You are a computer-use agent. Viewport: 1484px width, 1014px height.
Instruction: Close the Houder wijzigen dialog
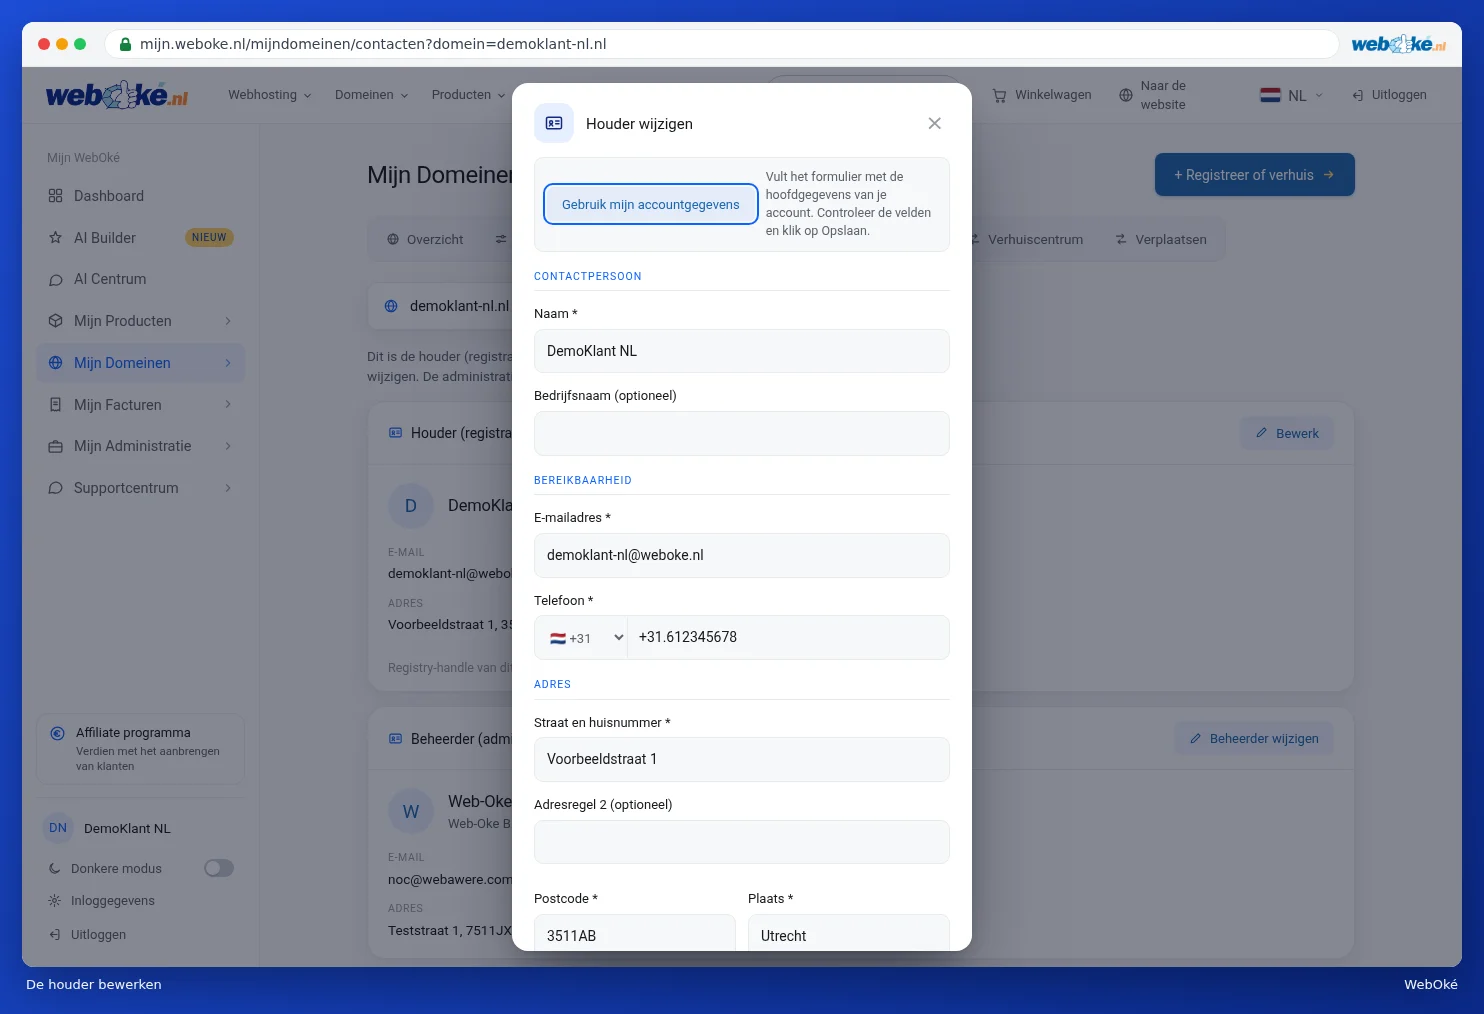coord(934,123)
